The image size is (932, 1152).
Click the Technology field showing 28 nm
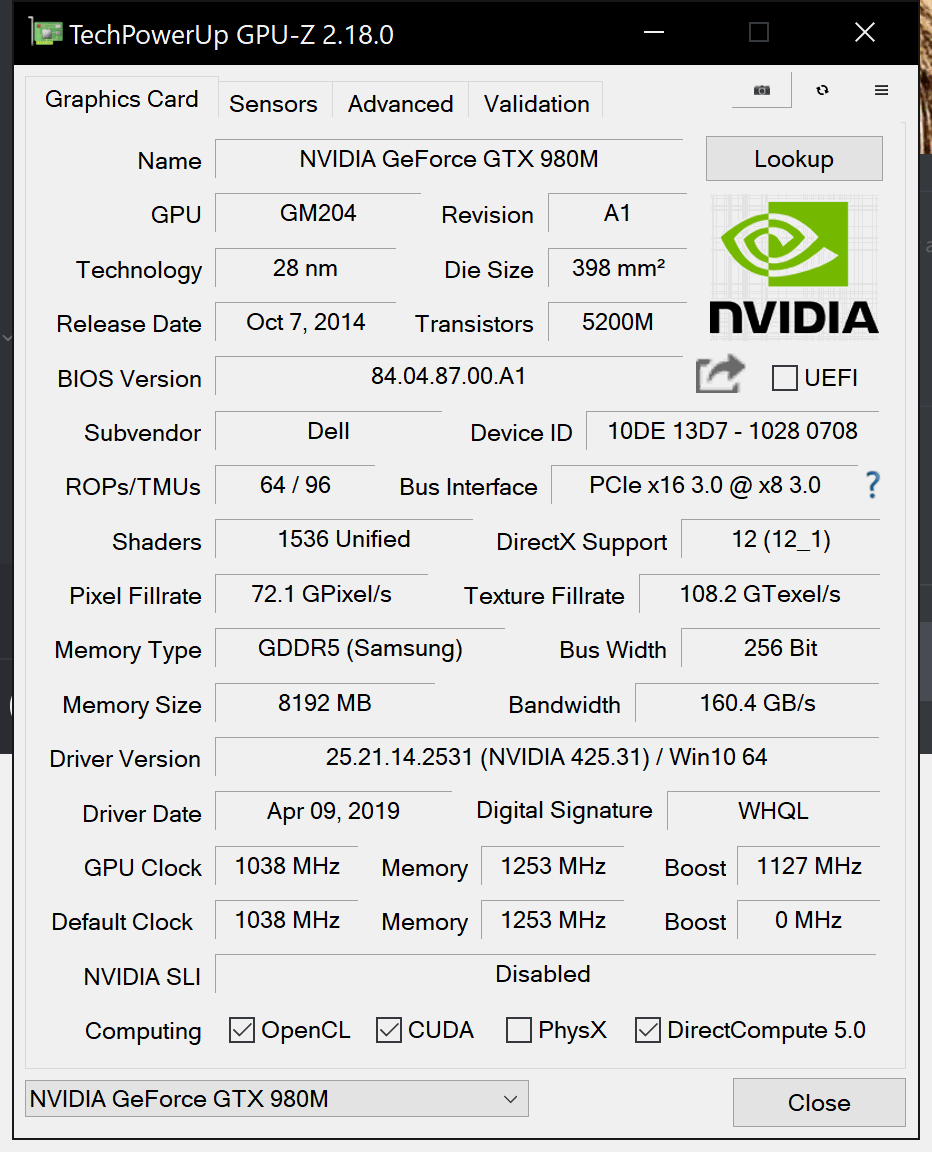tap(306, 267)
